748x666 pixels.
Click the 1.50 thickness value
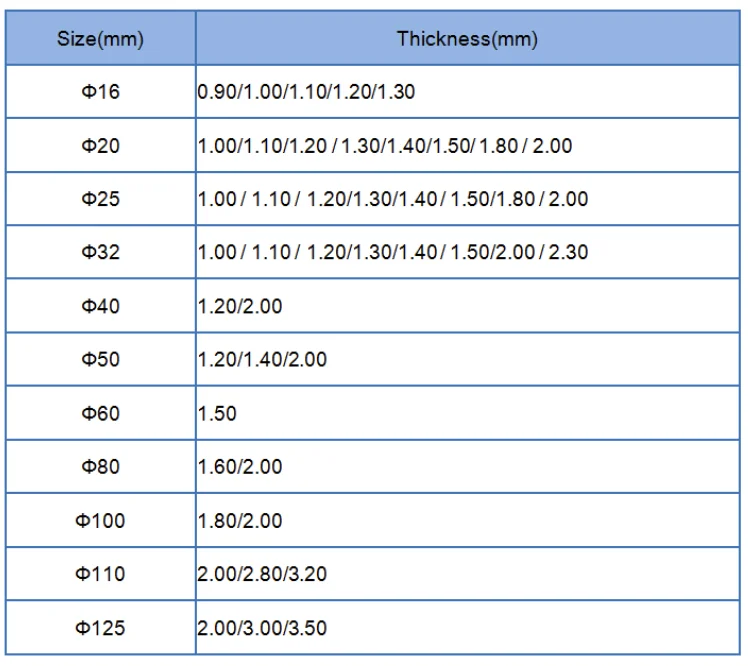[217, 413]
